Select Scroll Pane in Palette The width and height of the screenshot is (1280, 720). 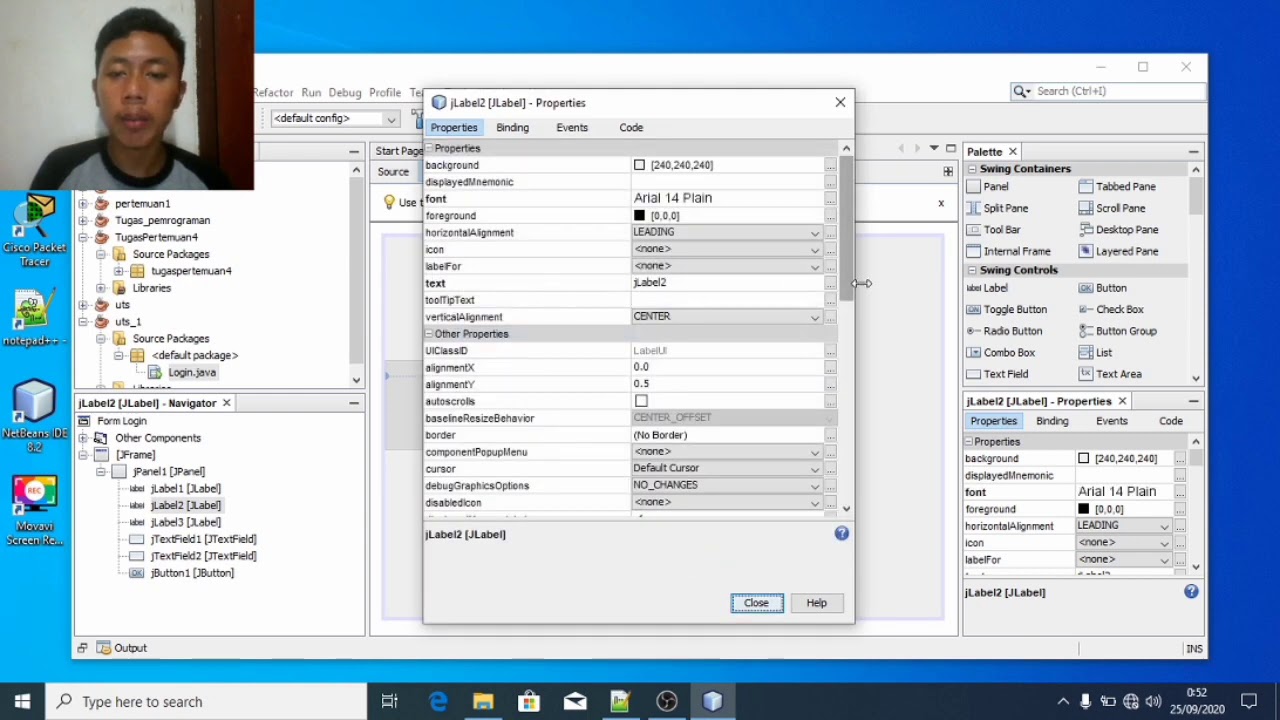(x=1111, y=209)
